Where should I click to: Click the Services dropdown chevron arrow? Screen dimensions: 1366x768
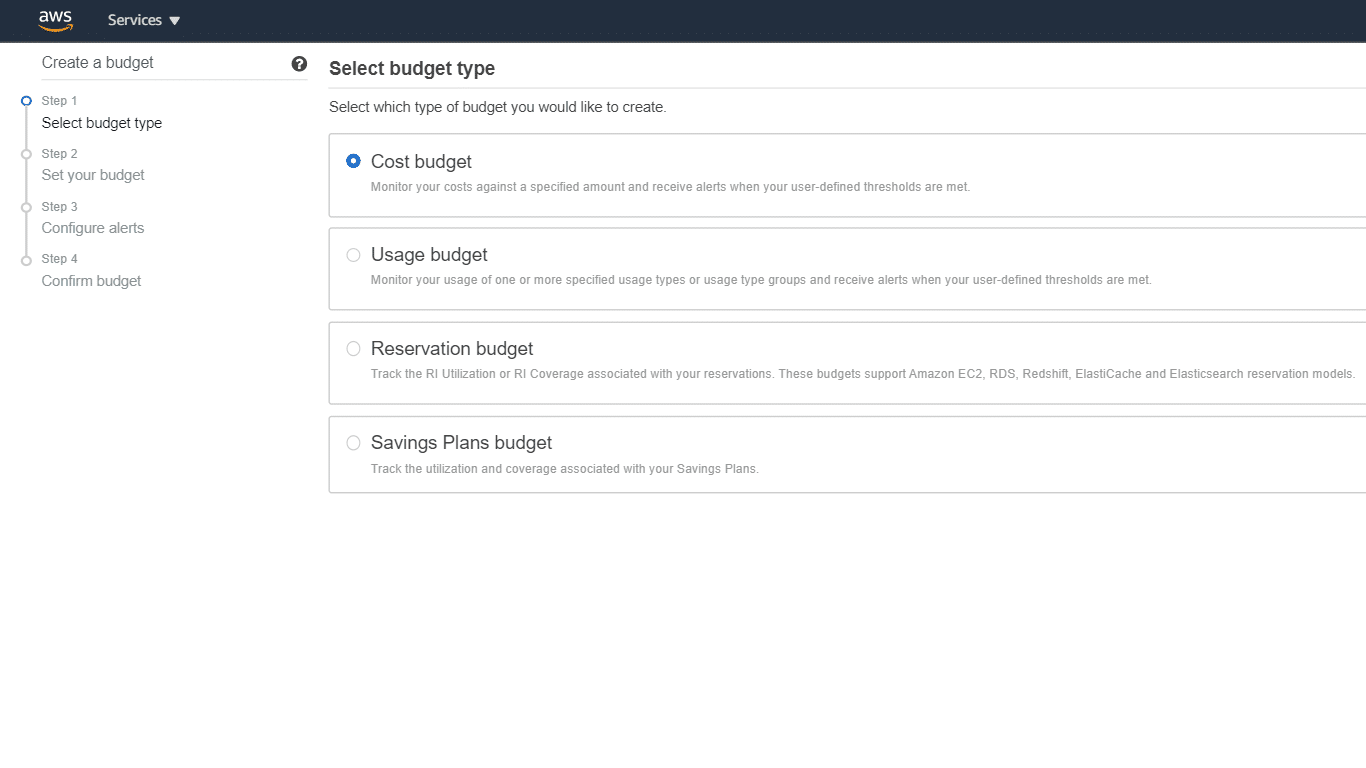click(x=173, y=20)
